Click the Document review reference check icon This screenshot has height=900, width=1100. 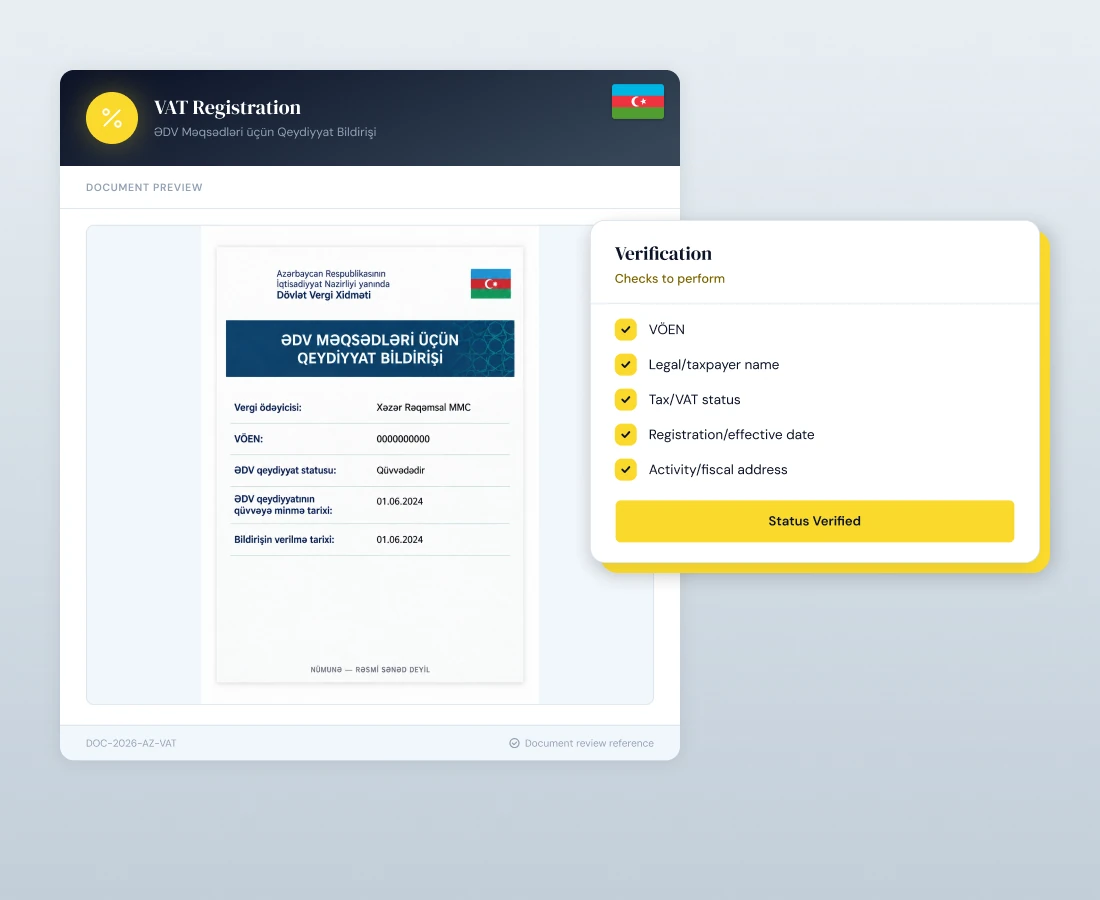click(x=514, y=743)
